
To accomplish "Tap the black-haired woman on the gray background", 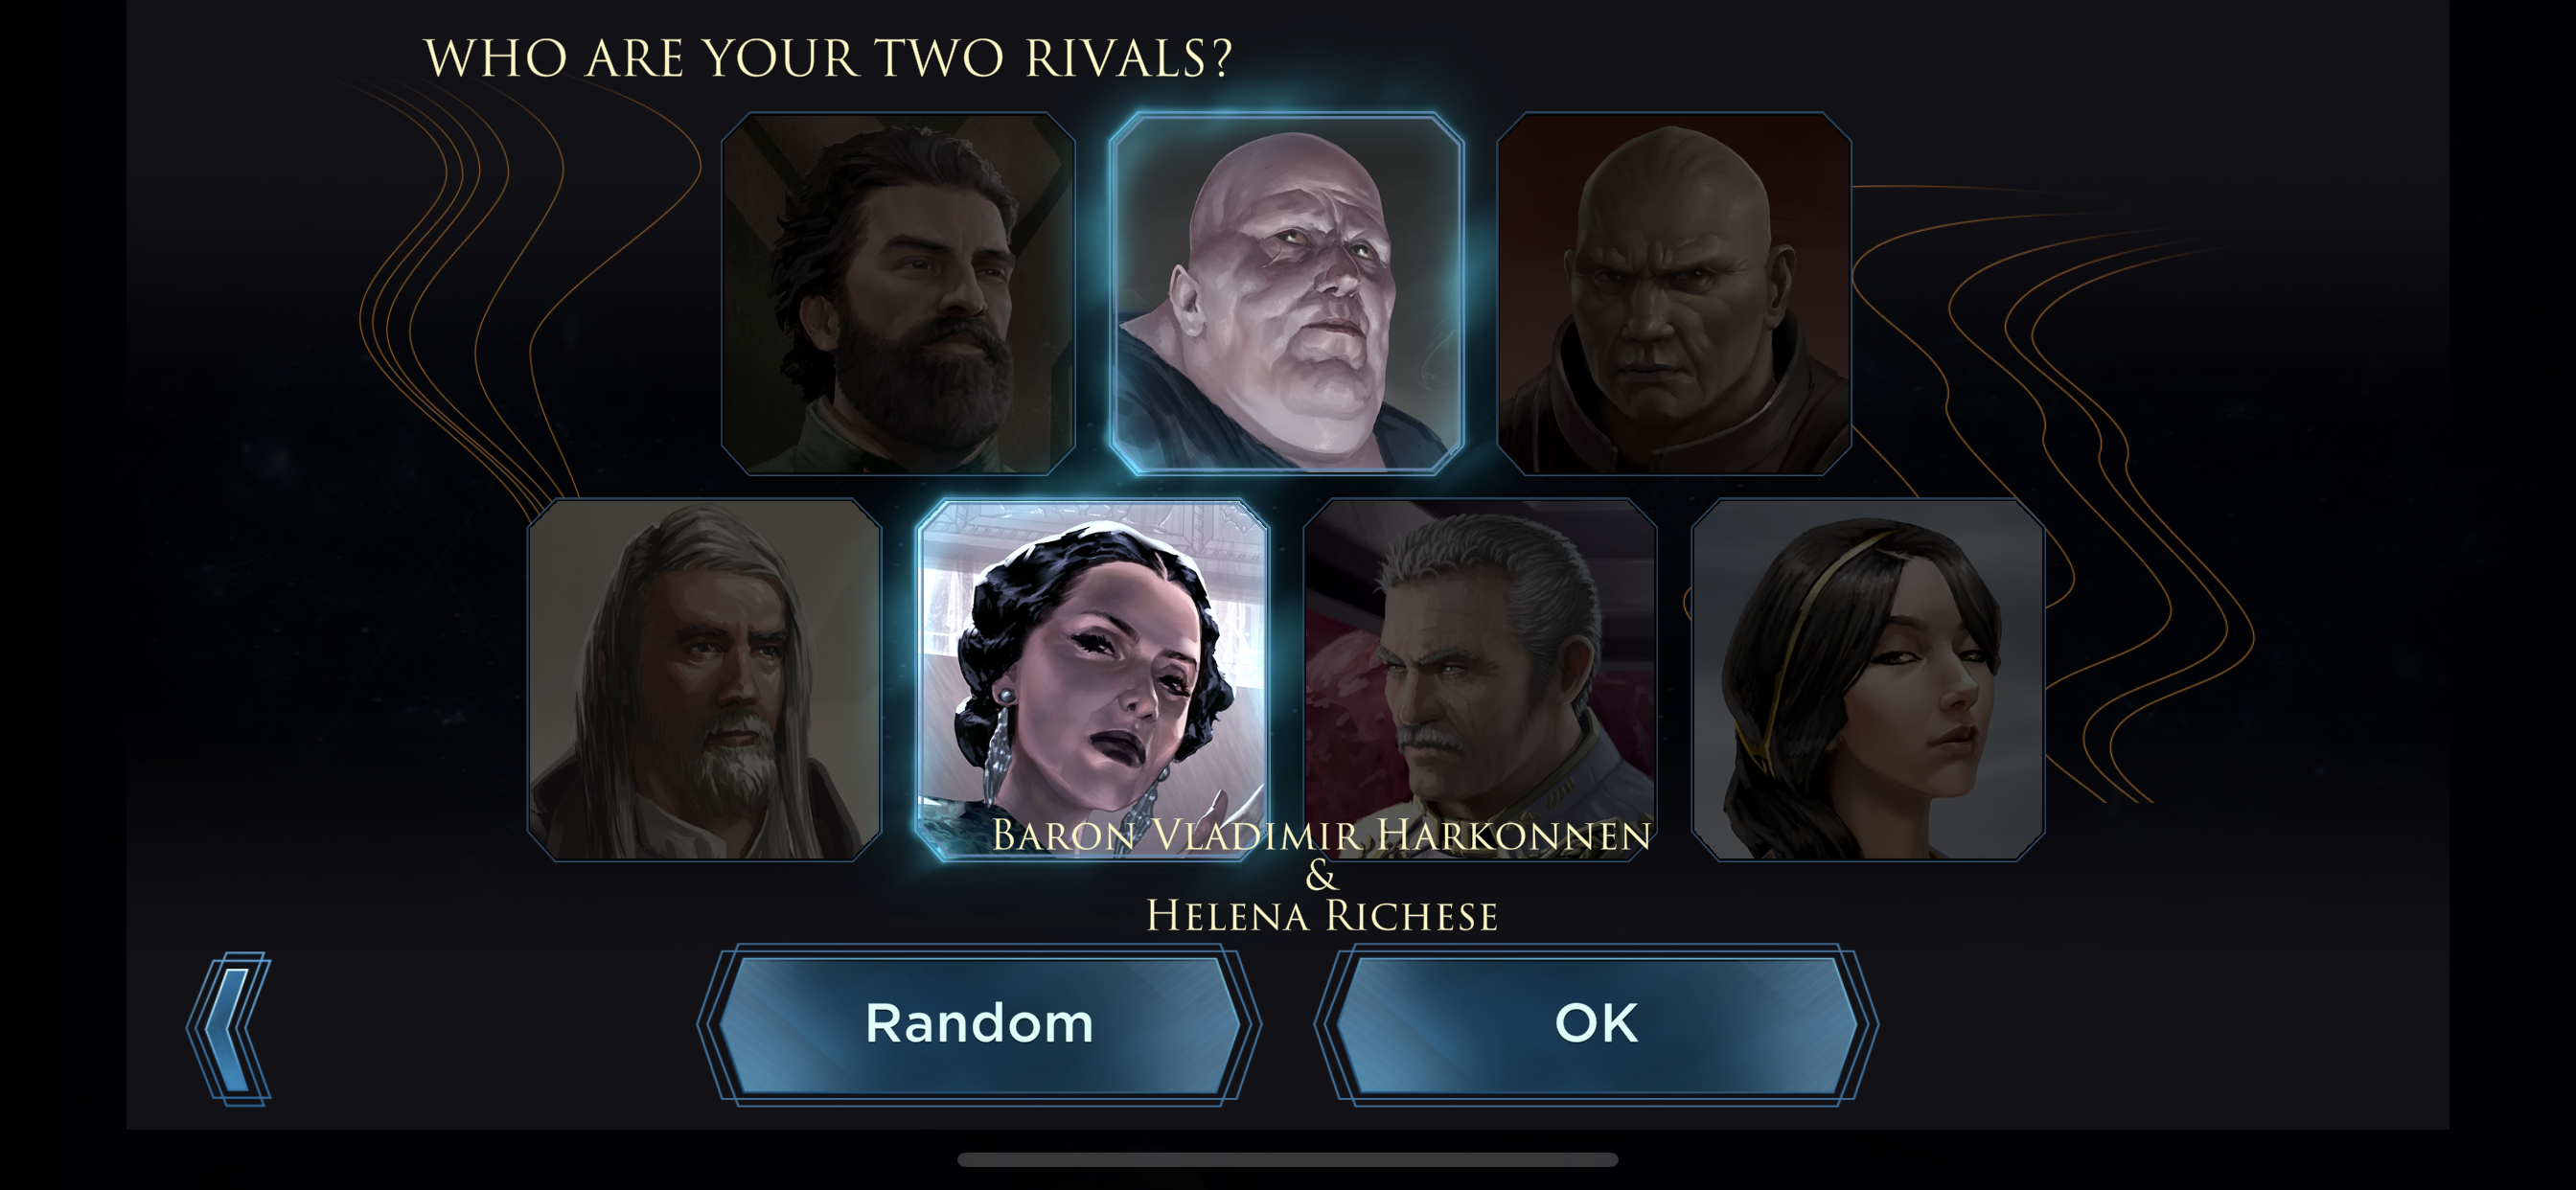I will 1868,680.
